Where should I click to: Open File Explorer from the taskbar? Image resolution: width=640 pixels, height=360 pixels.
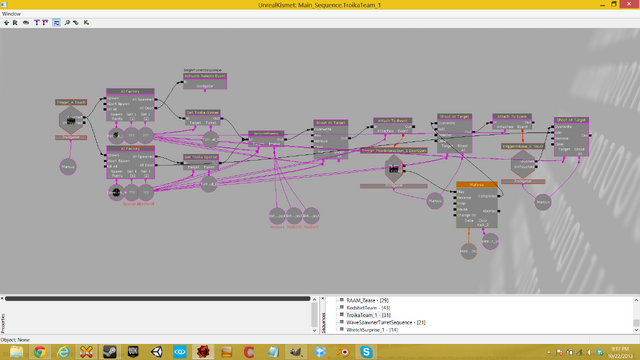click(x=16, y=352)
